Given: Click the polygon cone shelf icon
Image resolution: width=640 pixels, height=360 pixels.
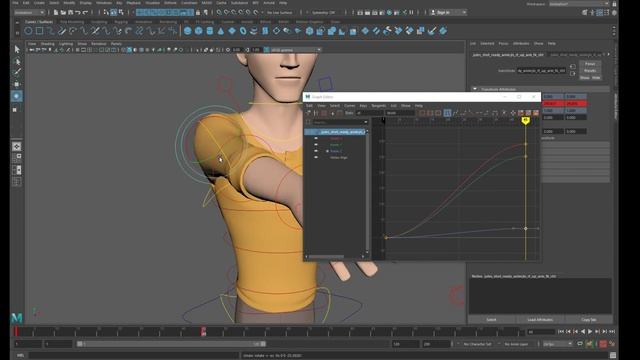Looking at the screenshot, I should click(x=221, y=31).
